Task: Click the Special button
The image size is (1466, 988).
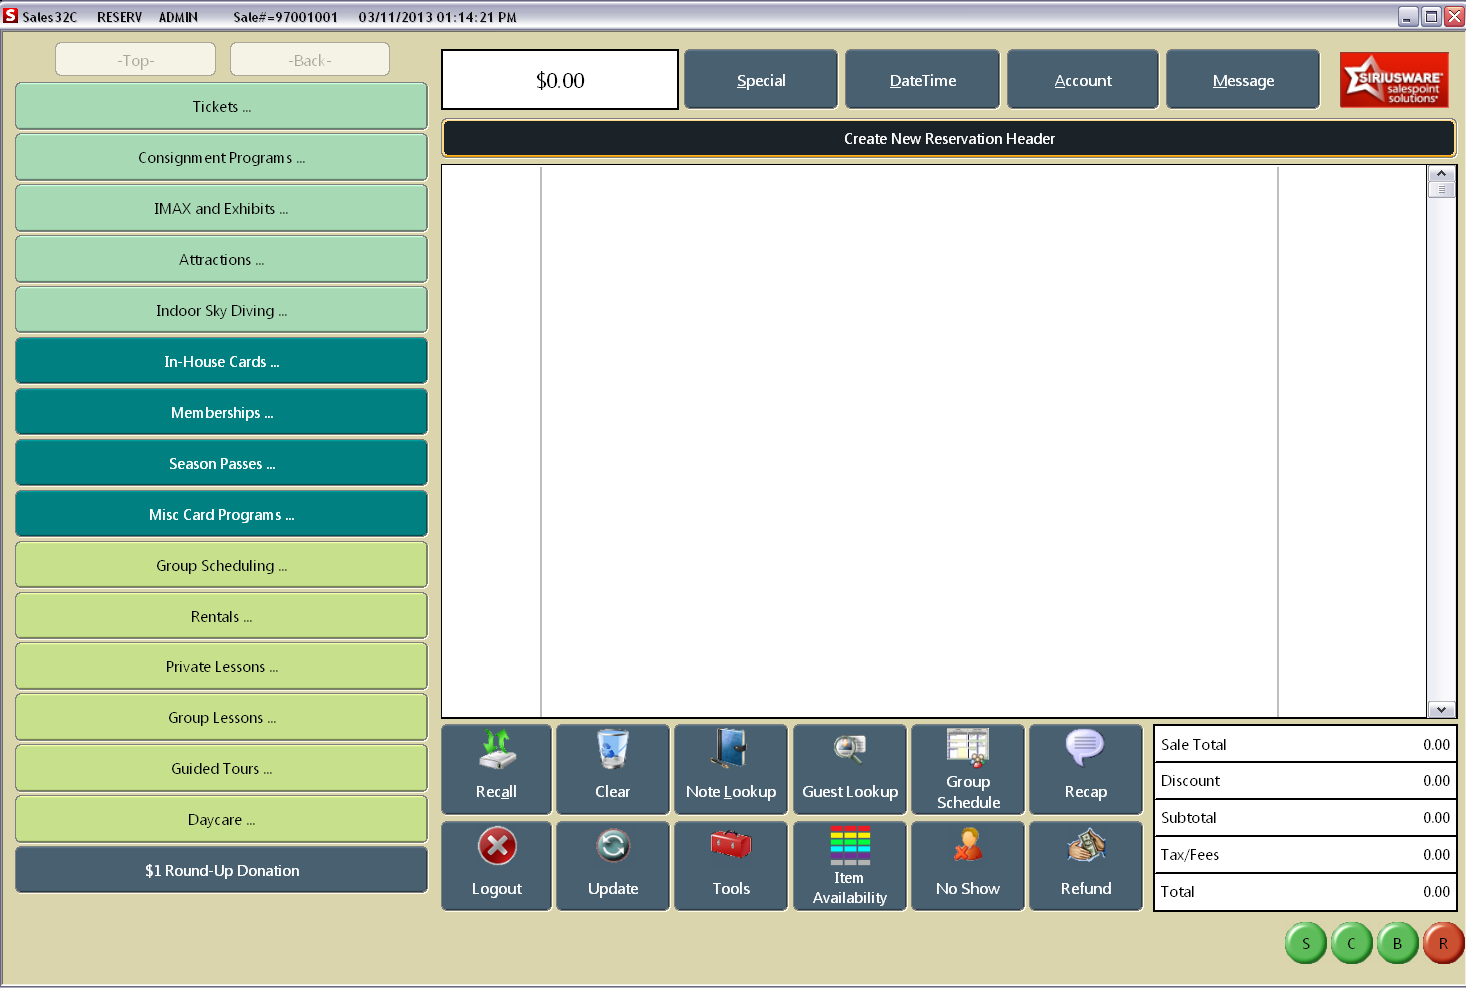Action: (760, 79)
